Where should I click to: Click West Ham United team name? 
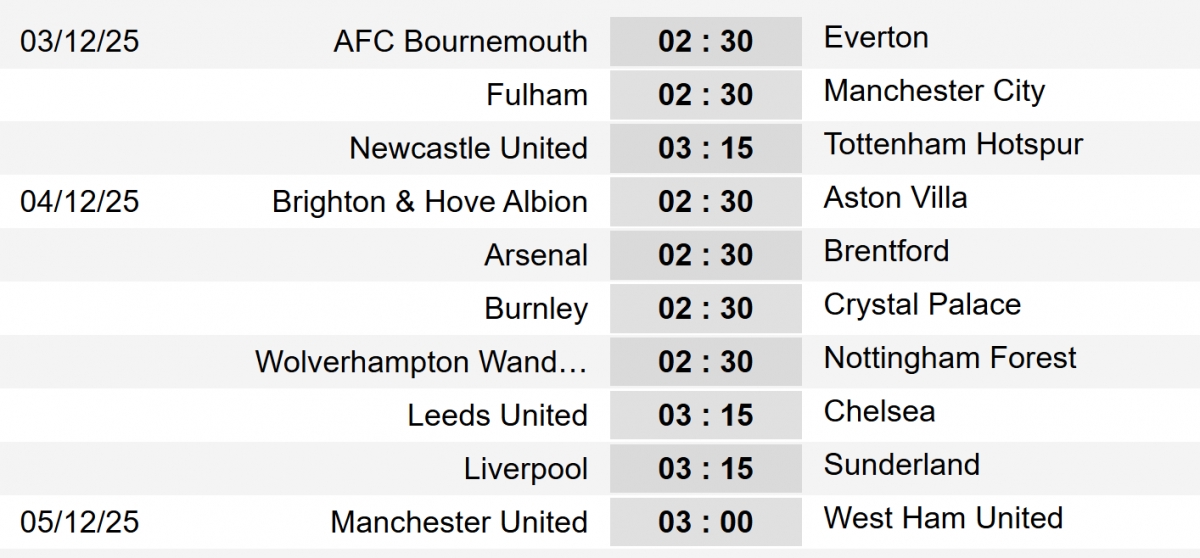click(943, 518)
